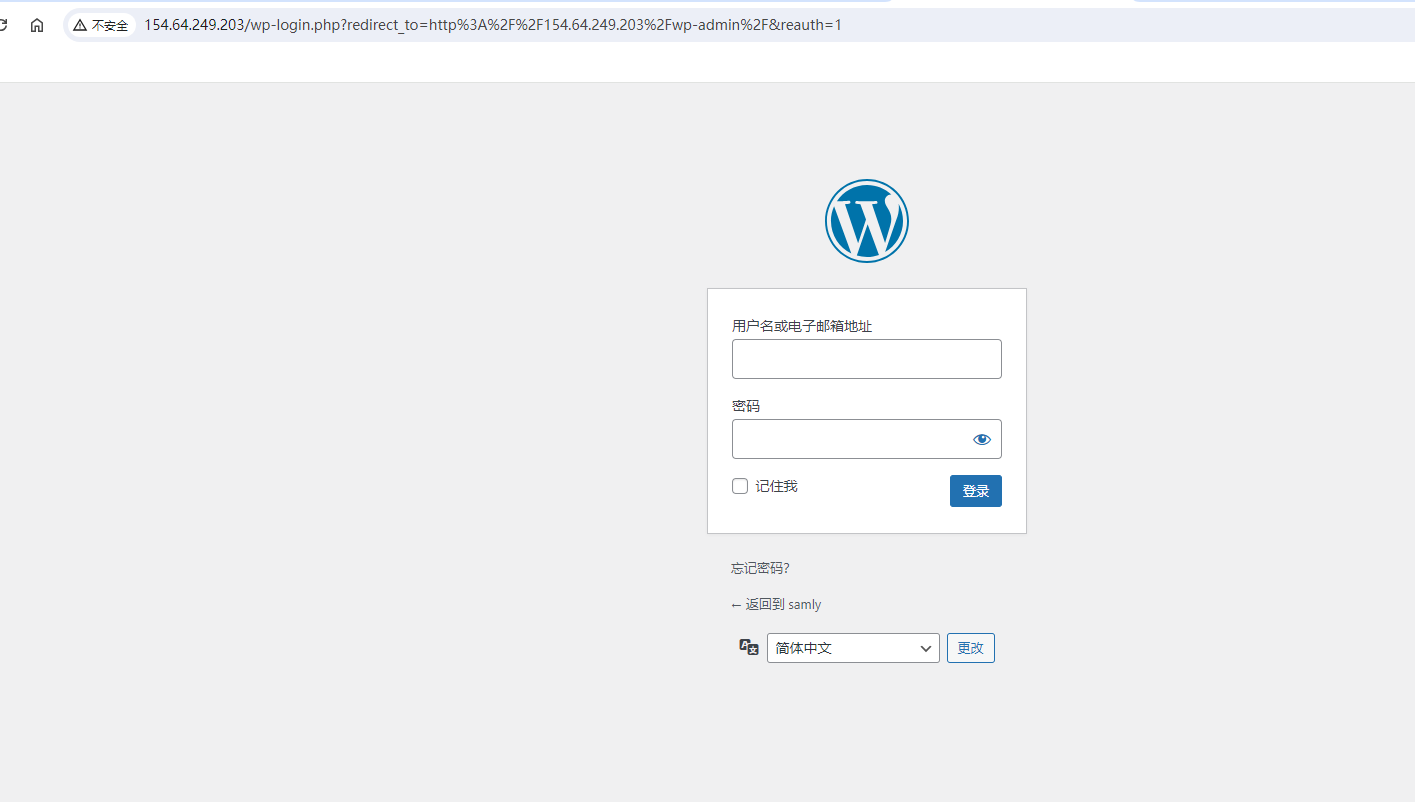1415x802 pixels.
Task: Click the language translation icon
Action: coord(749,647)
